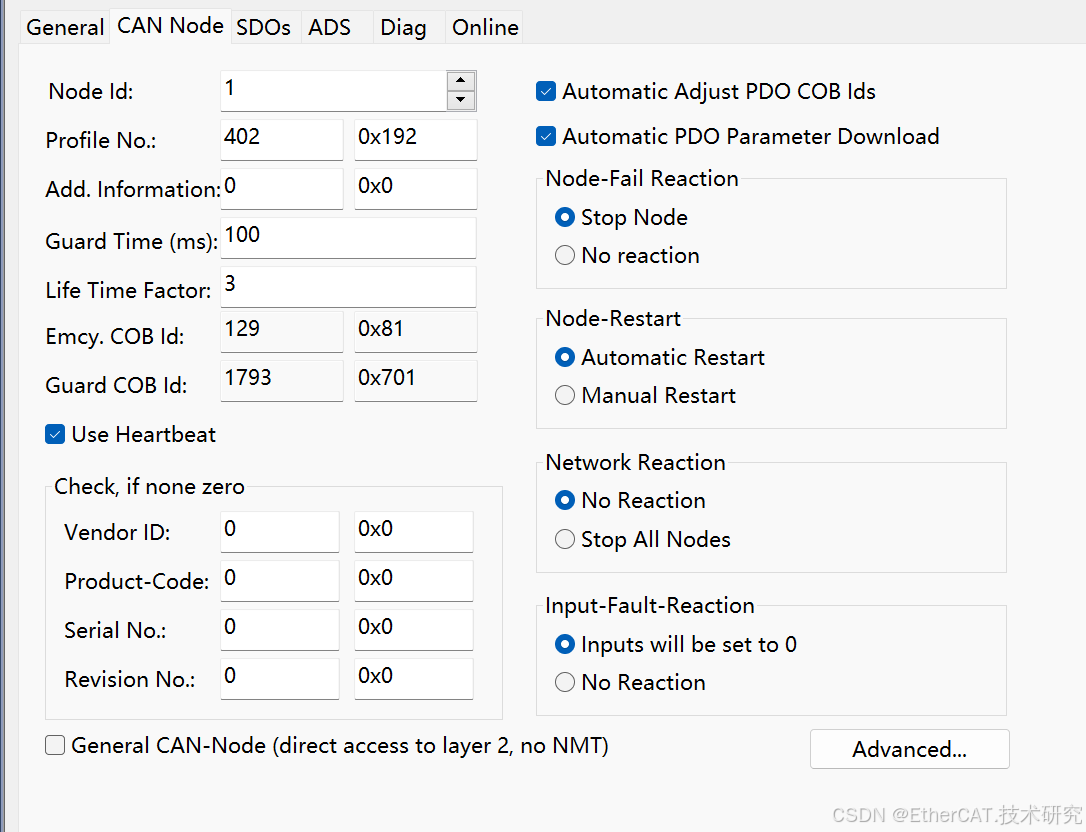1086x832 pixels.
Task: Uncheck Automatic Adjust PDO COB Ids
Action: (x=546, y=92)
